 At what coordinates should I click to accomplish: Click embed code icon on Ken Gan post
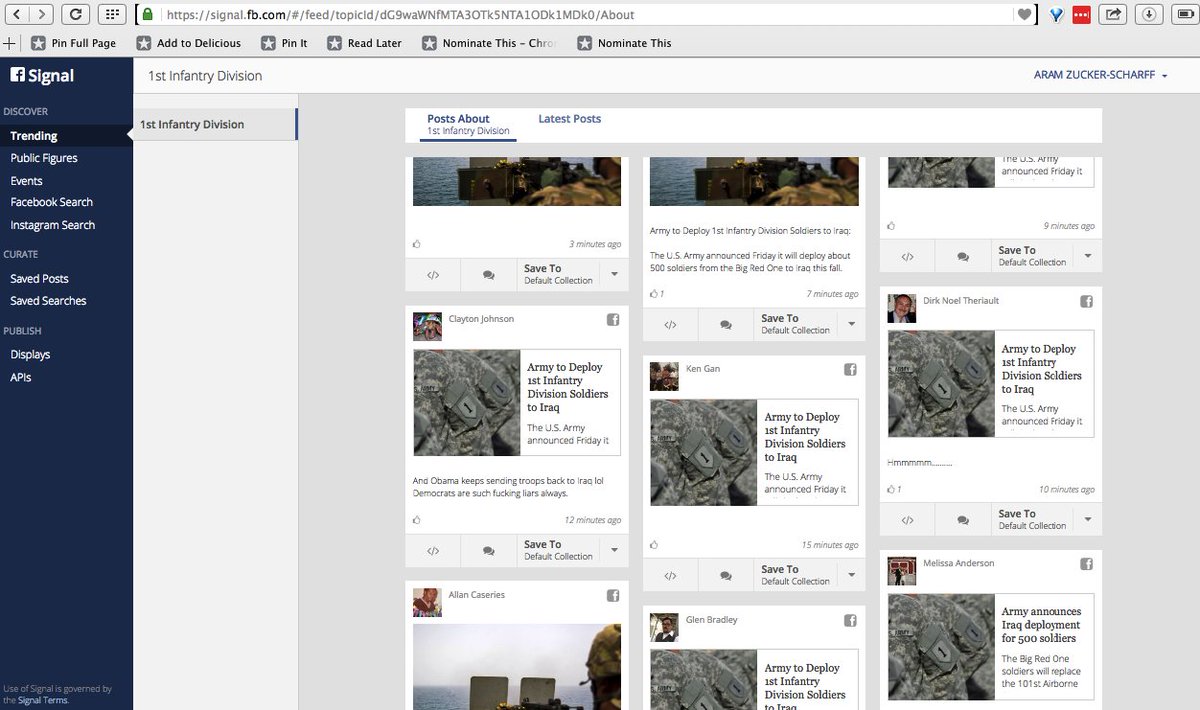[x=670, y=576]
